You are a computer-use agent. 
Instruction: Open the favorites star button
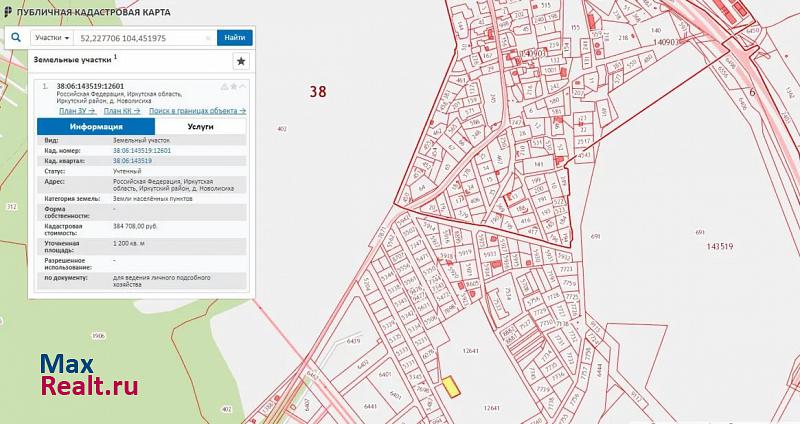point(240,61)
